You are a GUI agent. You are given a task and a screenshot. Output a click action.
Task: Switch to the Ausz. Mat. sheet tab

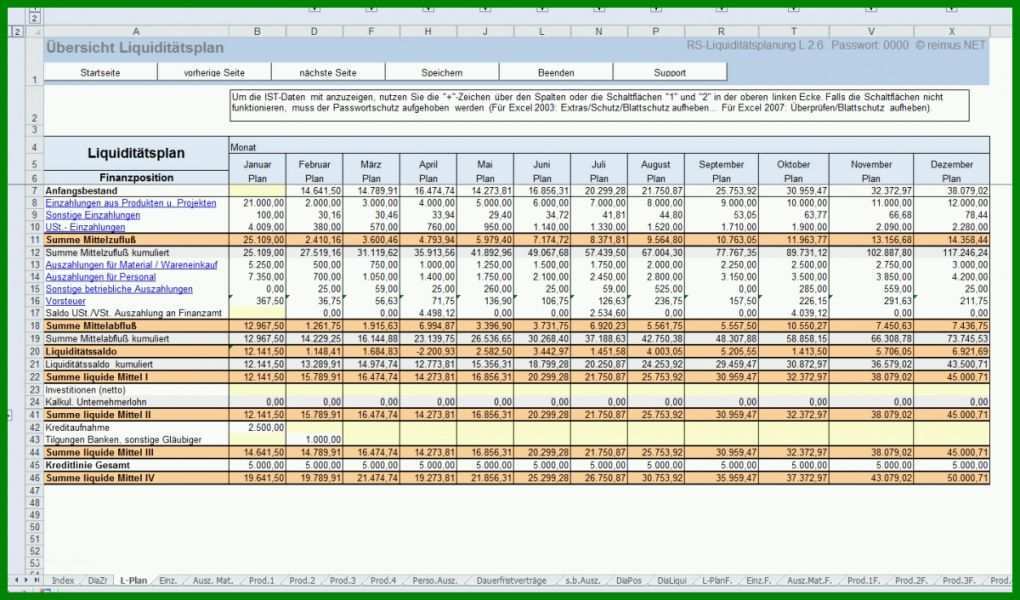coord(213,580)
